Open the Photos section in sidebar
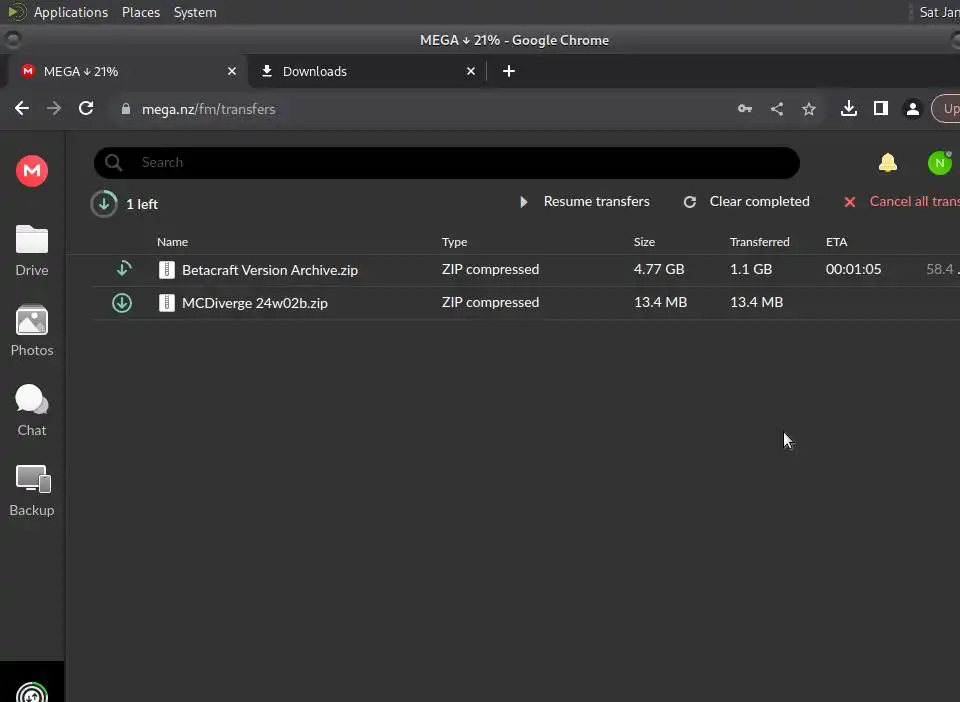This screenshot has width=960, height=702. (32, 330)
